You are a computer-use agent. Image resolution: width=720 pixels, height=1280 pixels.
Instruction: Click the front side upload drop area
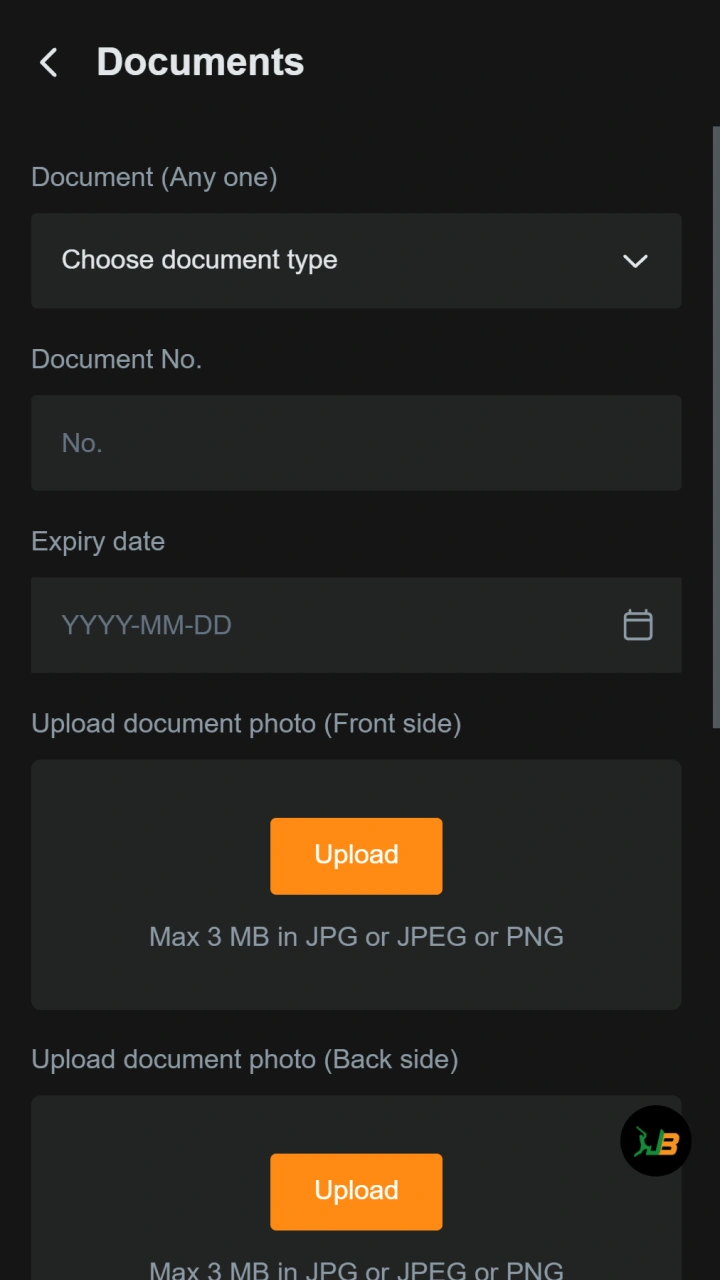(356, 885)
